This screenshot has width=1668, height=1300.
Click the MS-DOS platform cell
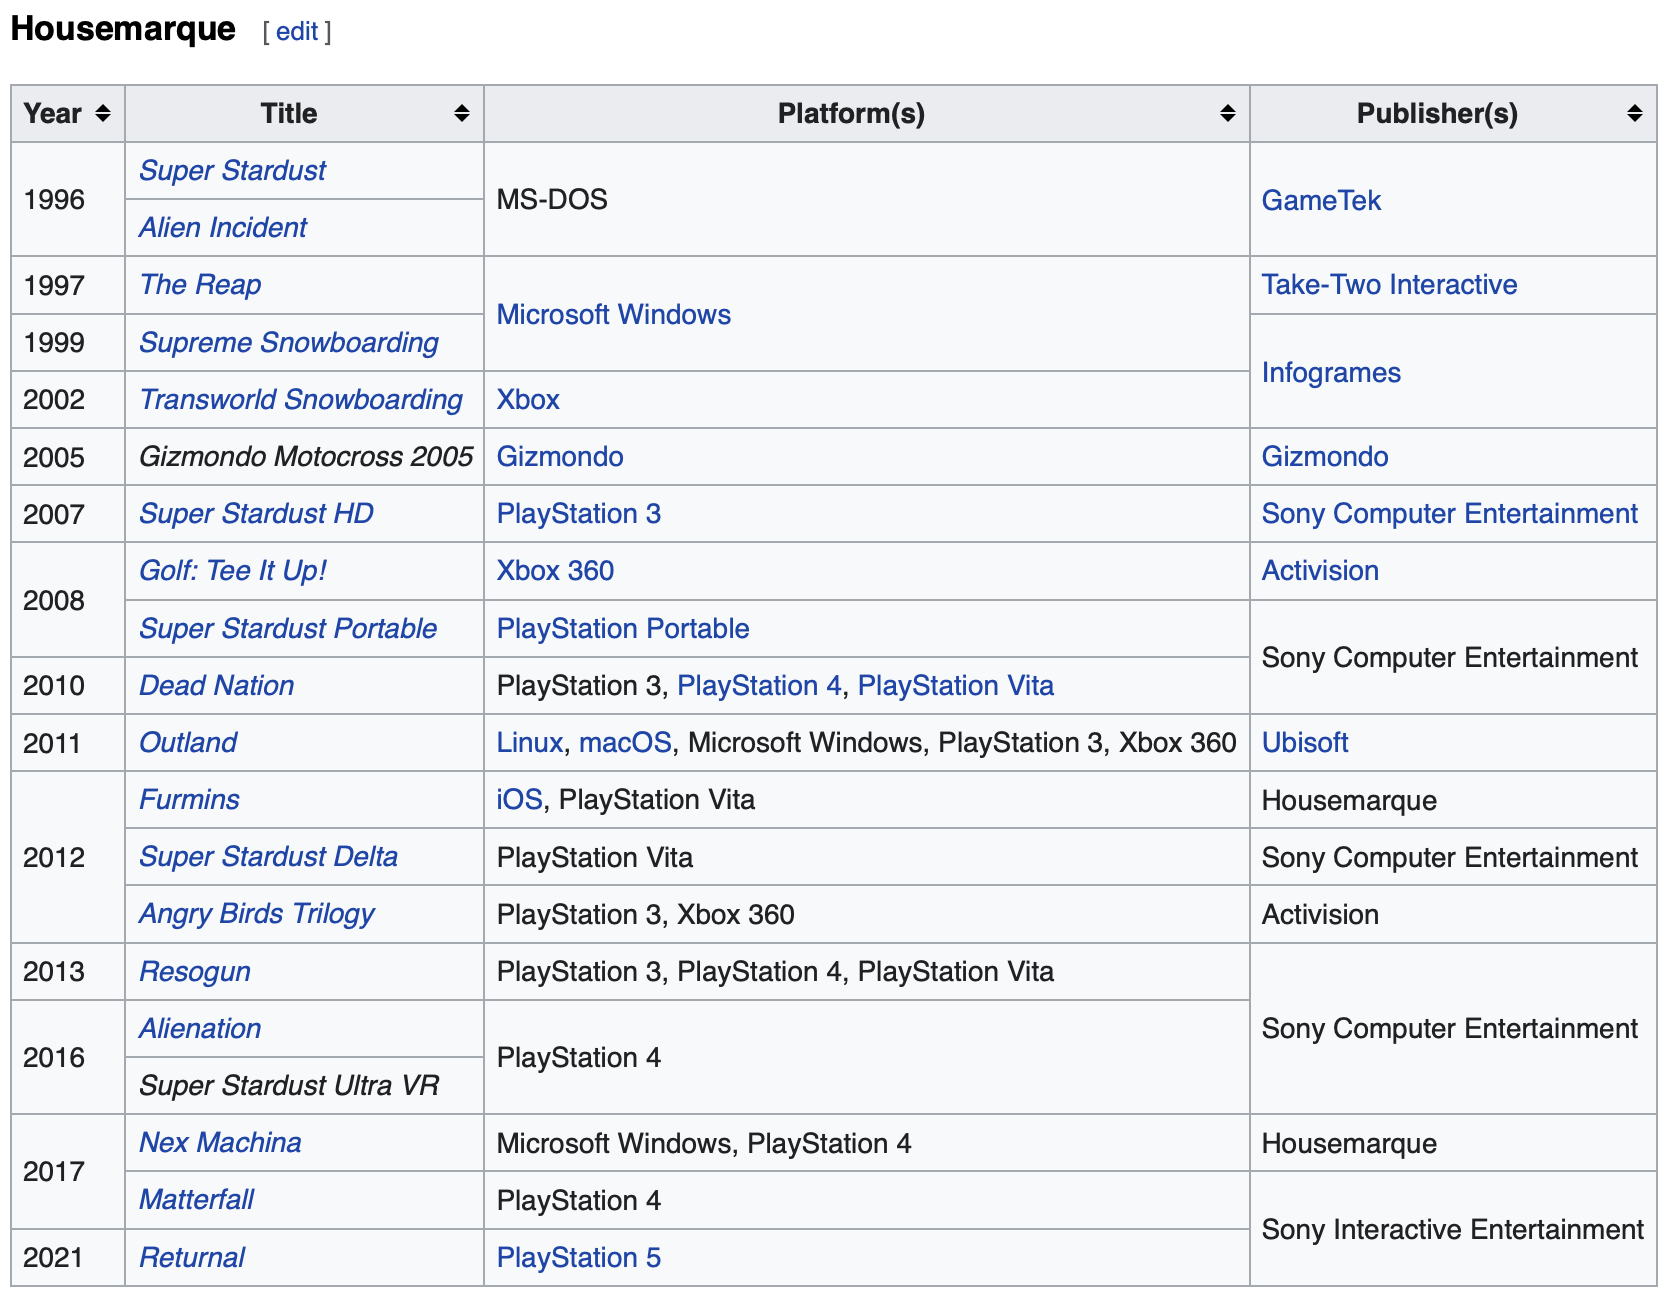tap(867, 199)
